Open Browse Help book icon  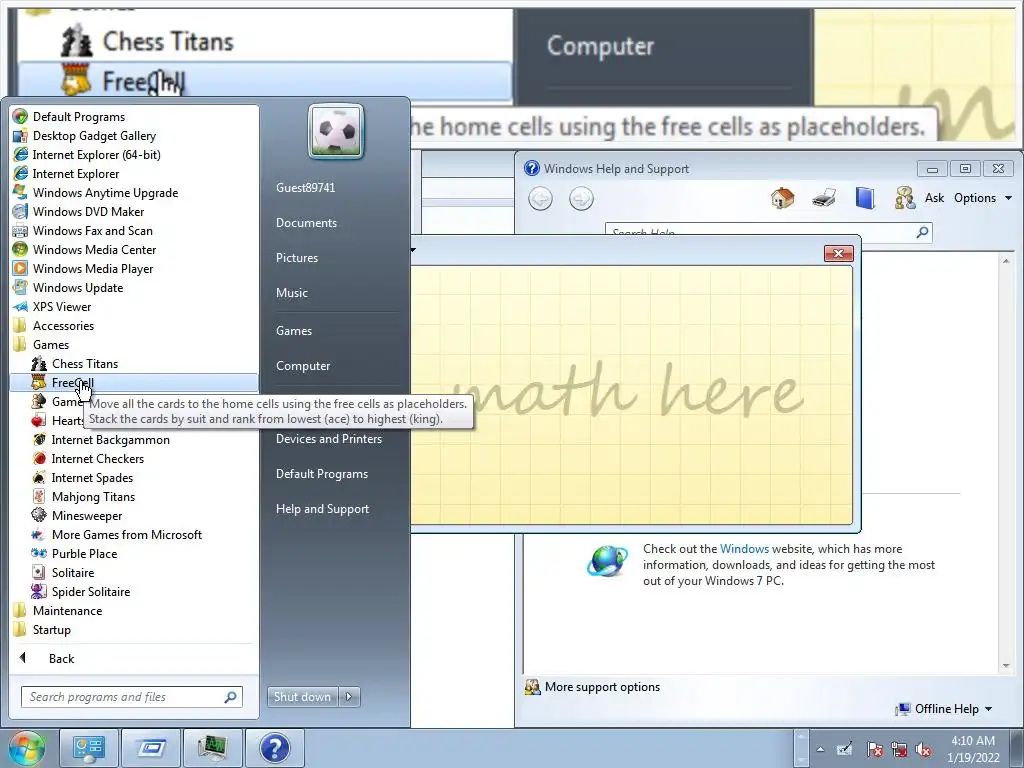[865, 198]
